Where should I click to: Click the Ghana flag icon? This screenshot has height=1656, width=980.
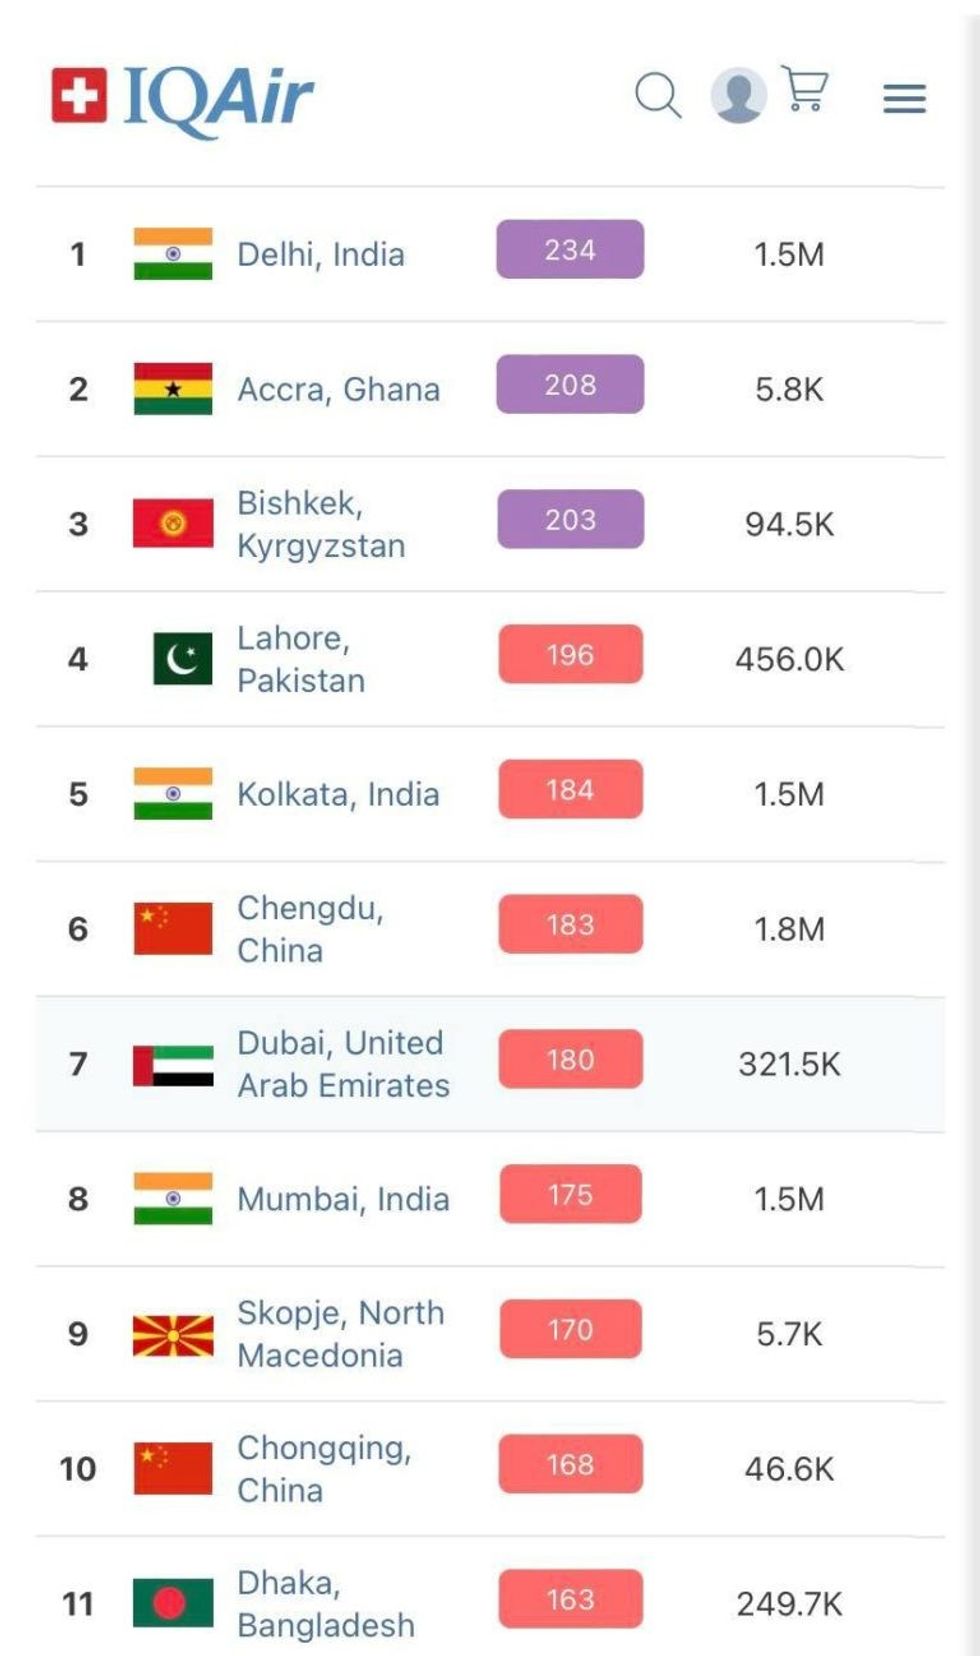point(173,389)
